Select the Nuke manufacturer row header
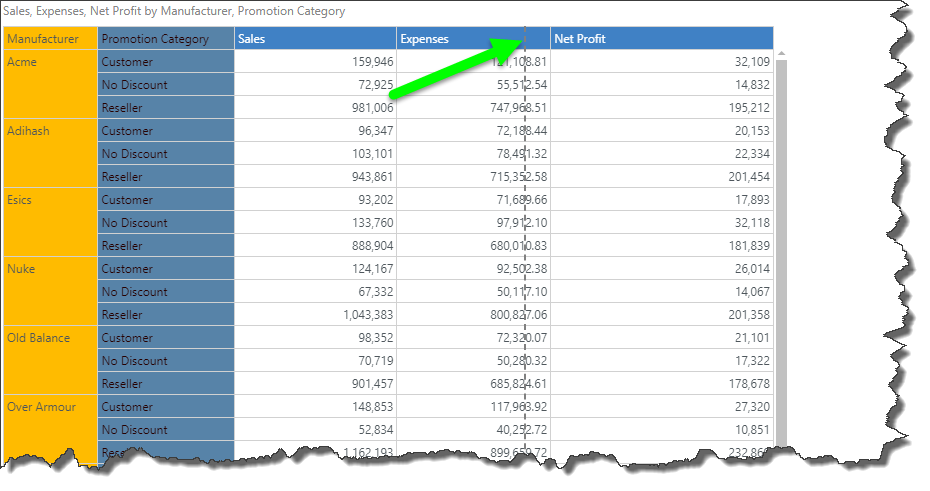 click(50, 269)
